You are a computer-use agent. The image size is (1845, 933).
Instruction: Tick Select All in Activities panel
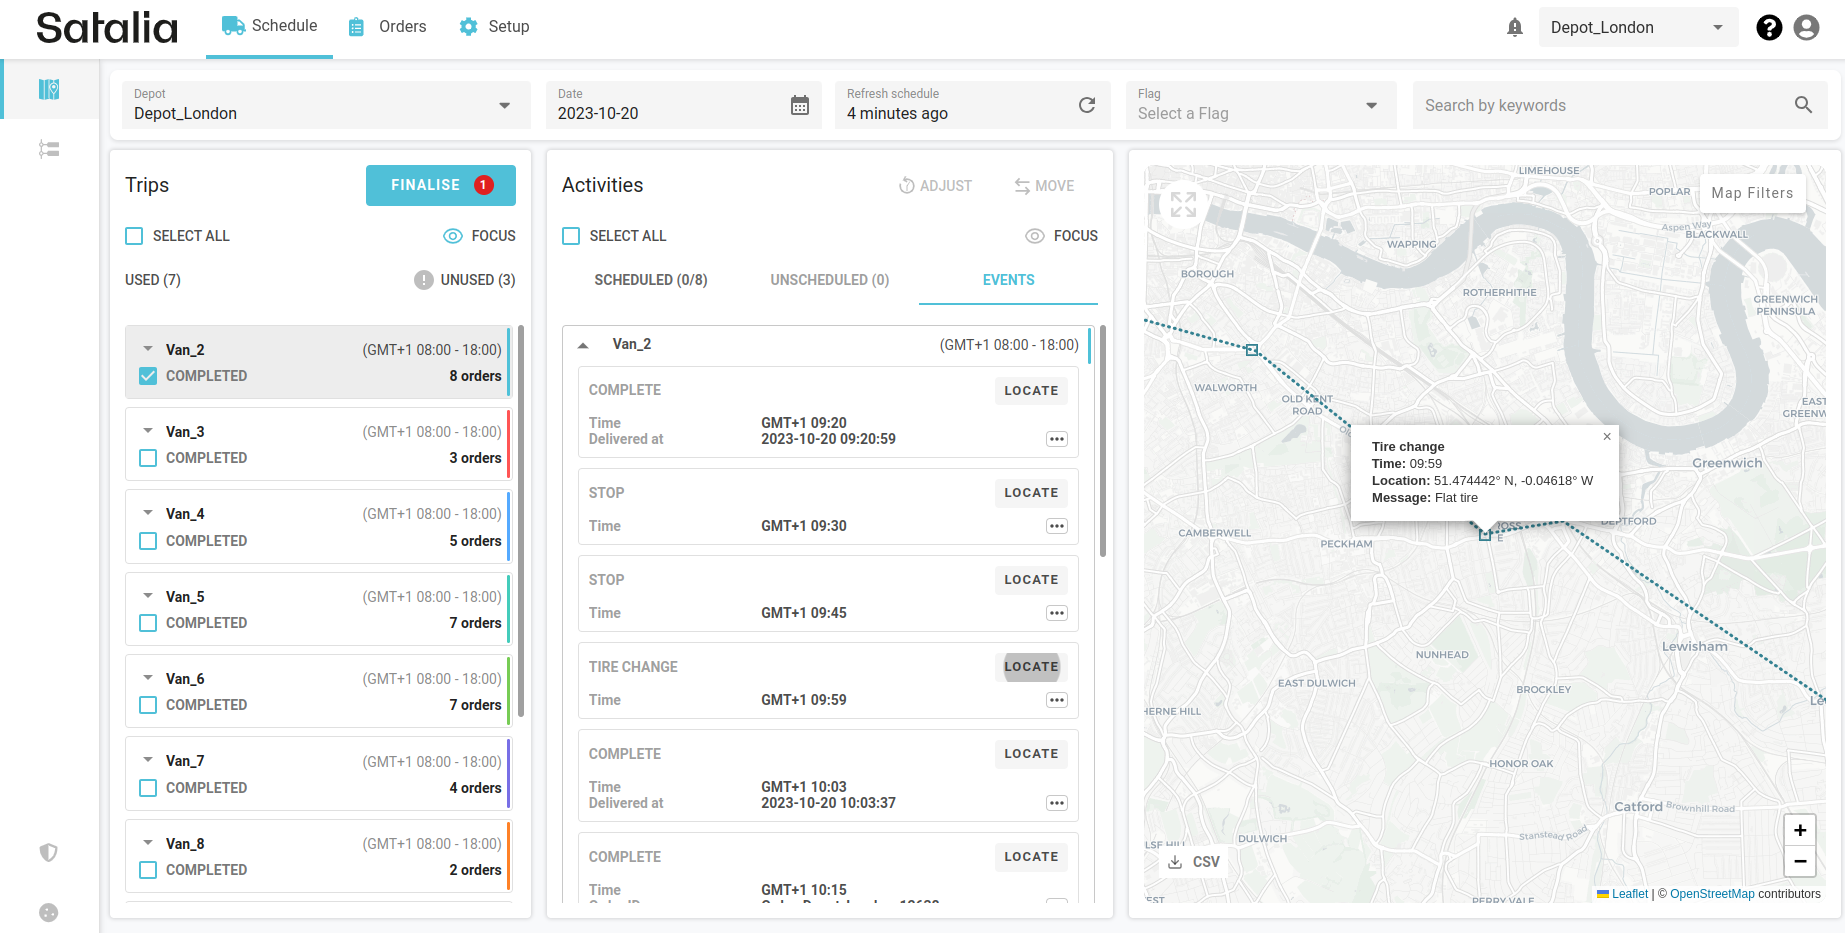click(571, 236)
